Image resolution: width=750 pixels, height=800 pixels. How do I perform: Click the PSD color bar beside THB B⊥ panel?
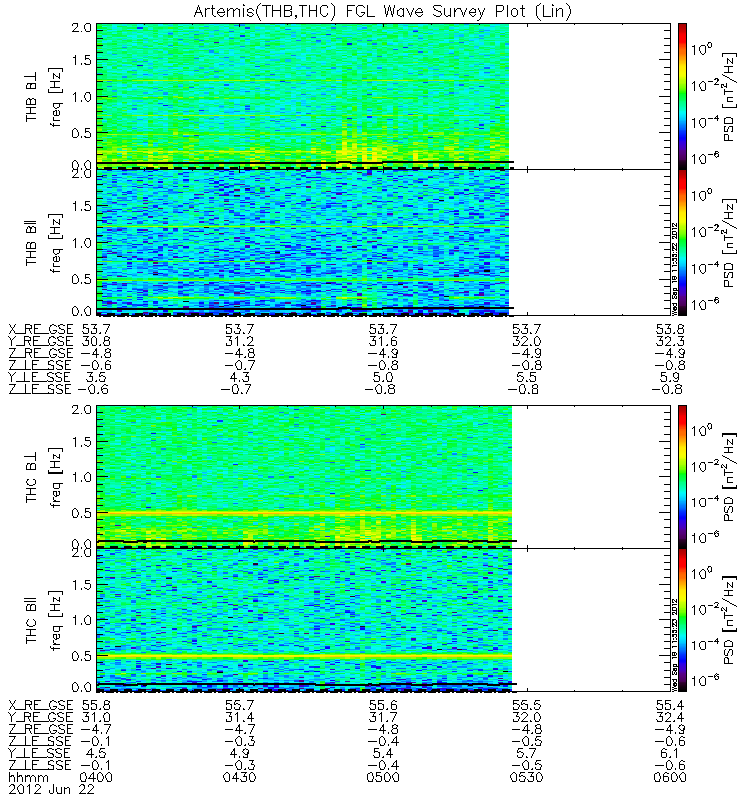coord(682,96)
